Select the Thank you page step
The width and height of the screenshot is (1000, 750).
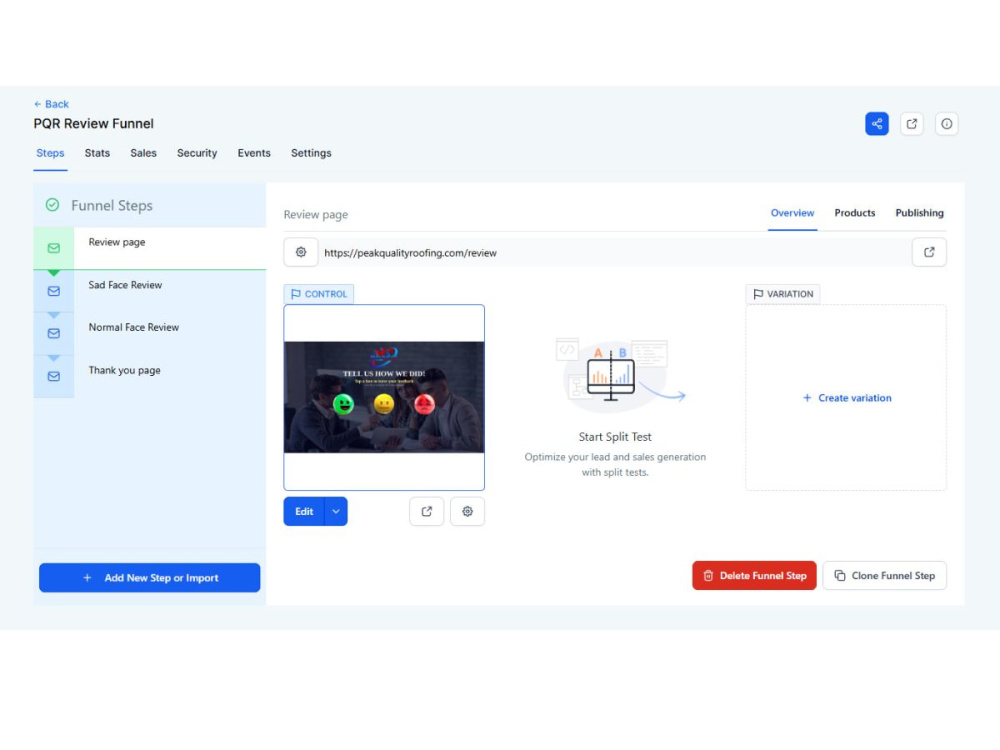point(150,376)
